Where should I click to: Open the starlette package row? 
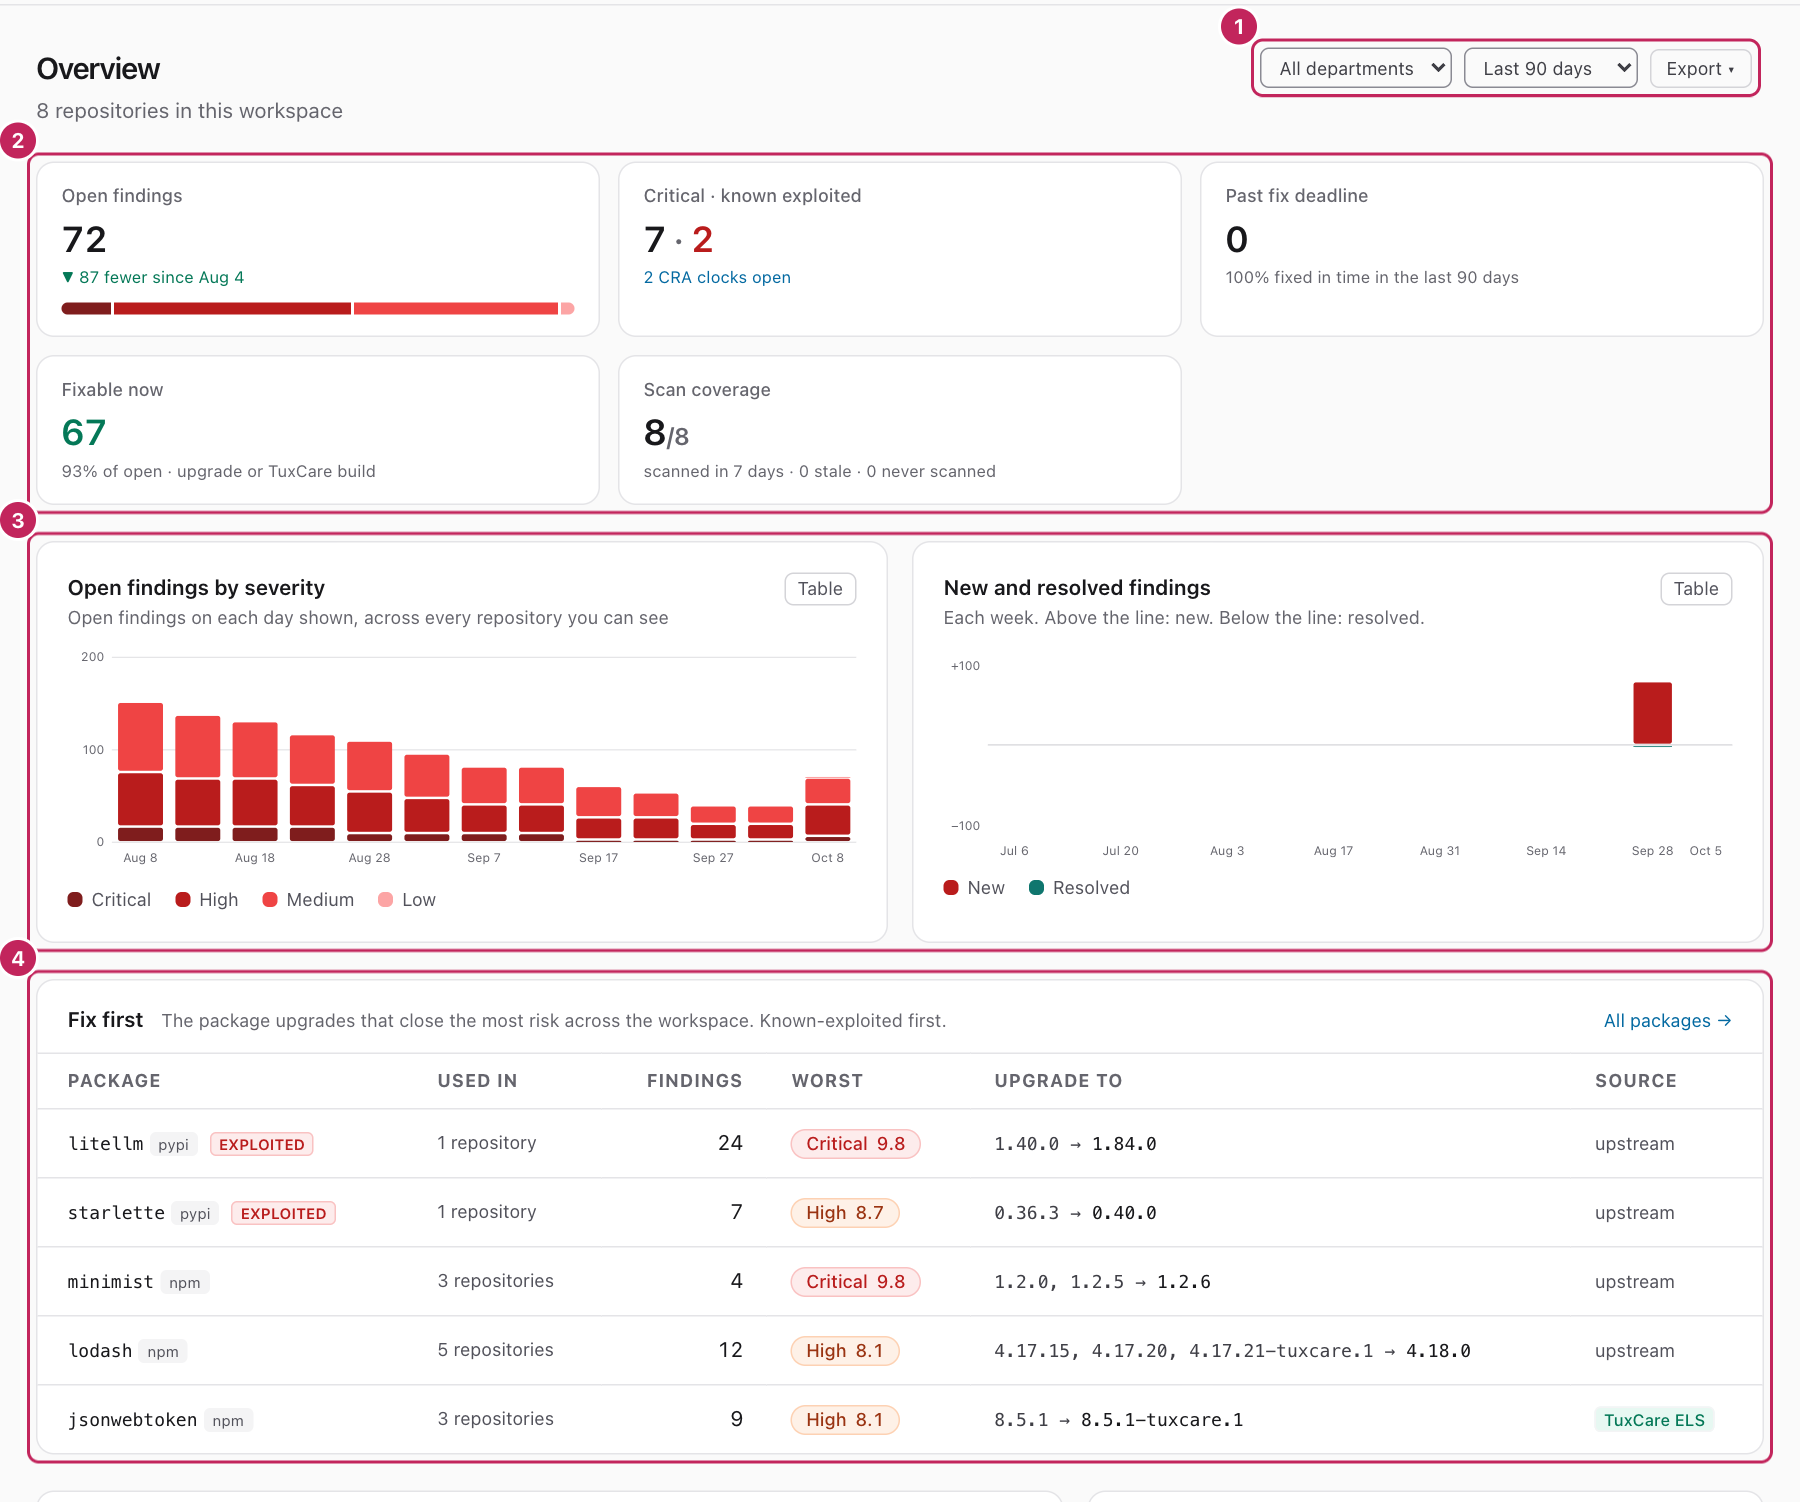900,1212
